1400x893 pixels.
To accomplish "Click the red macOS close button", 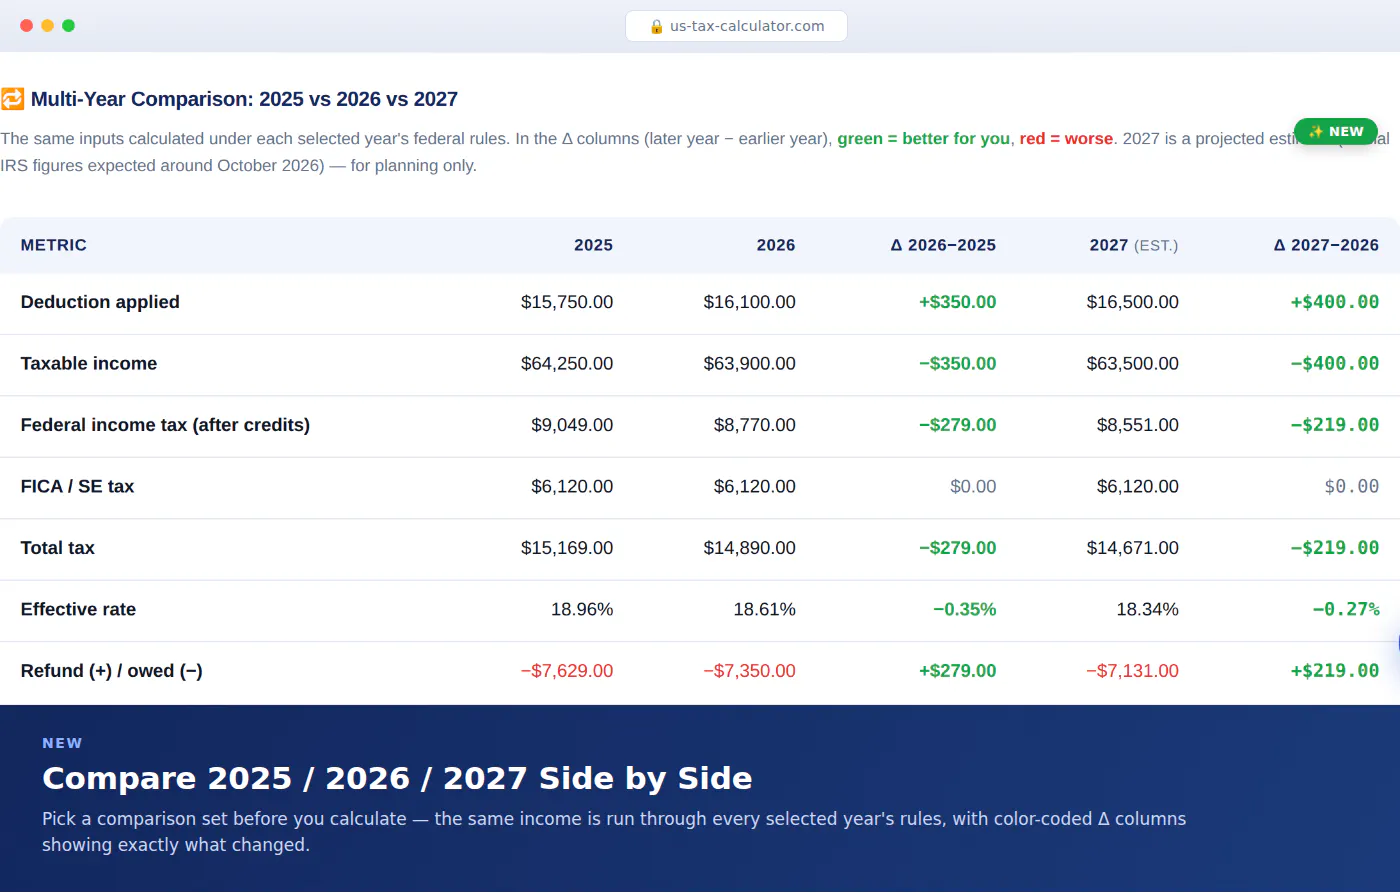I will pos(26,26).
